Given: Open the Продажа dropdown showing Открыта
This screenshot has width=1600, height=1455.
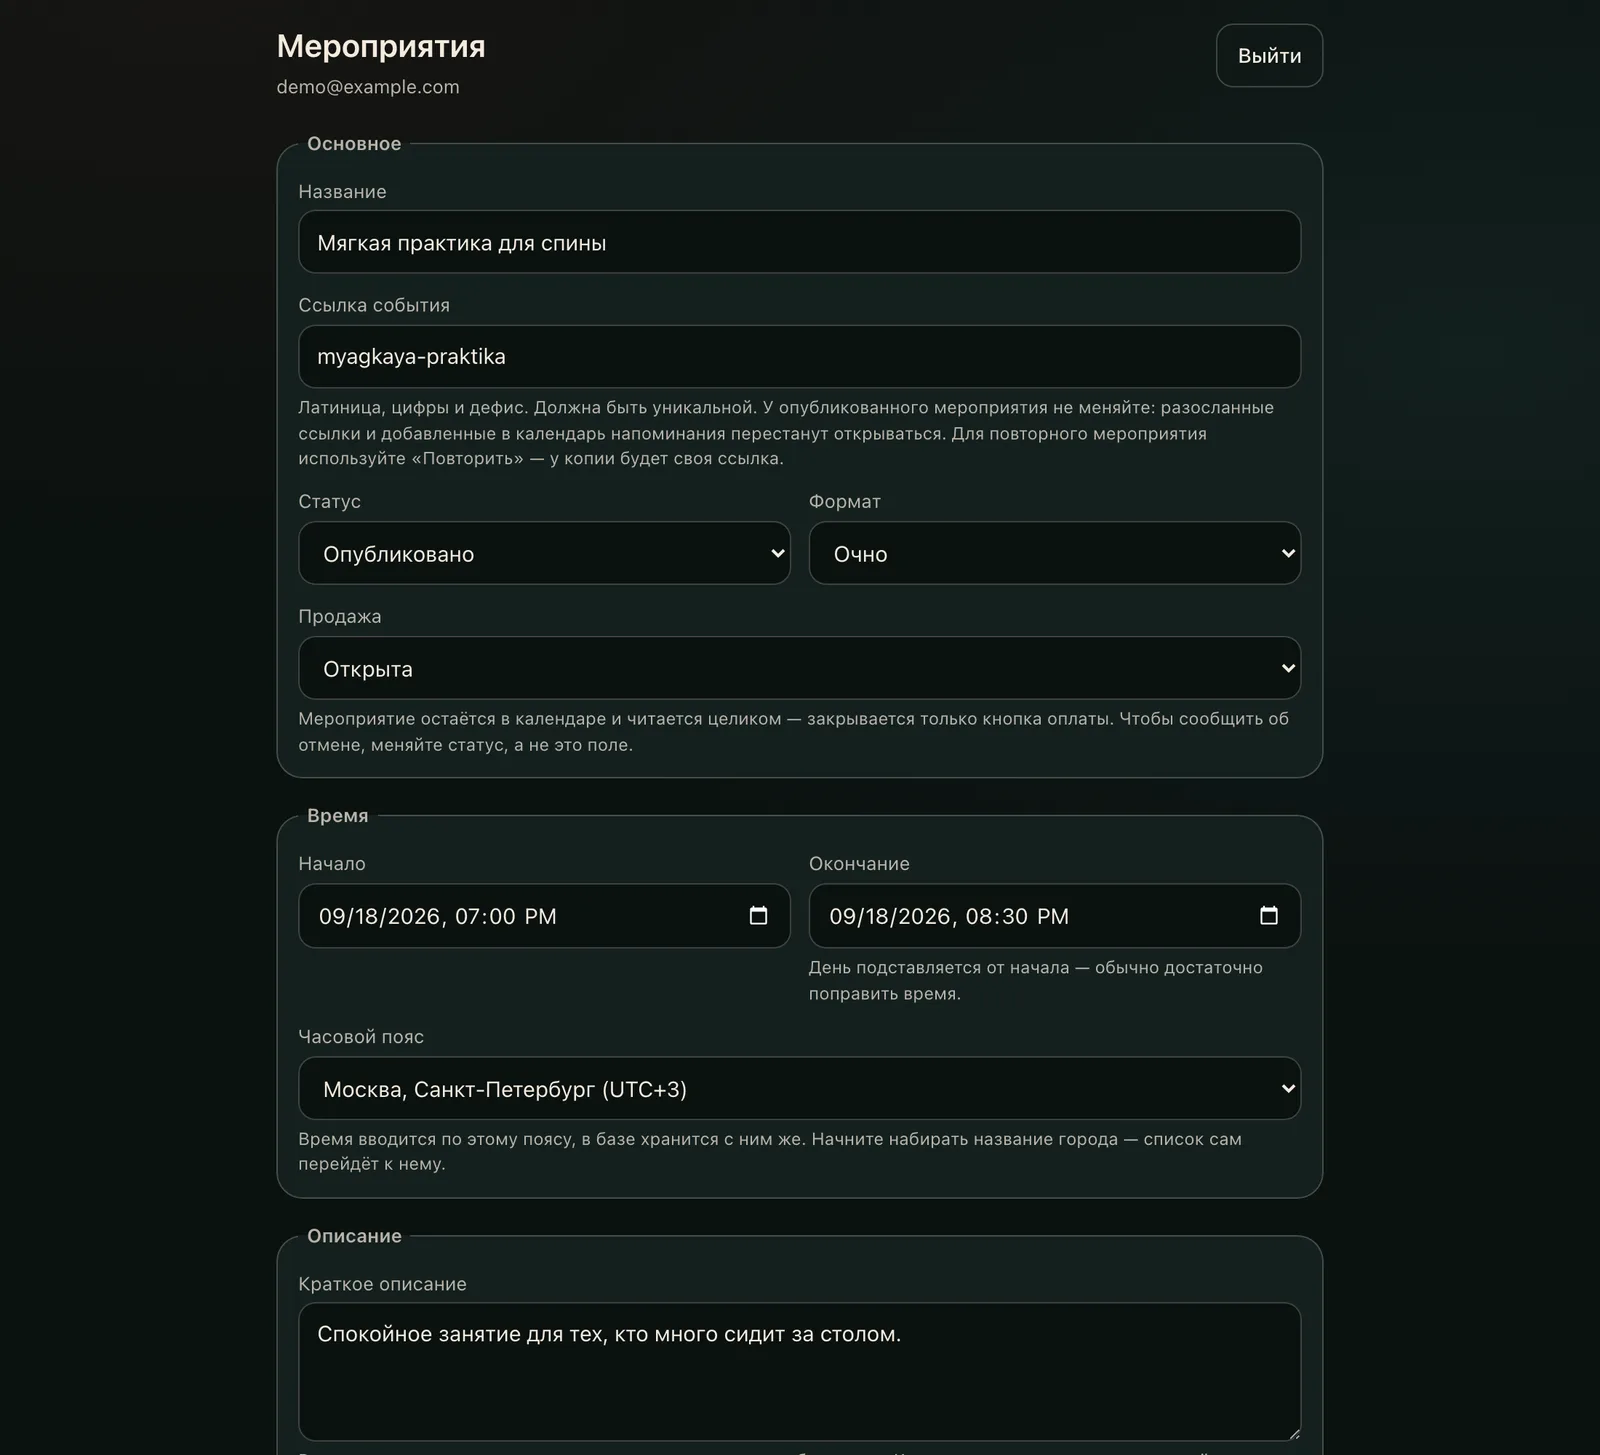Looking at the screenshot, I should pyautogui.click(x=799, y=668).
